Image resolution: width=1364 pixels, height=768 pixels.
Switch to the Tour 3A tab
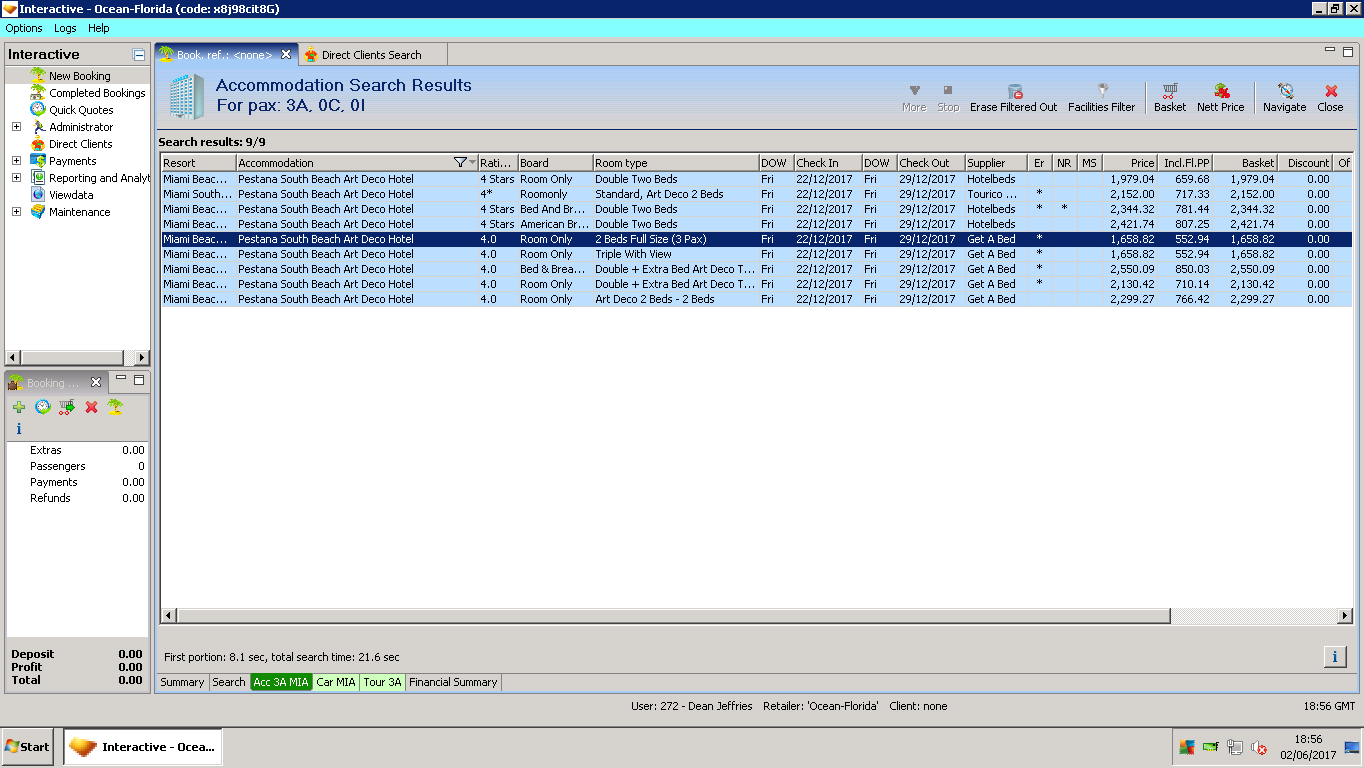[x=382, y=682]
